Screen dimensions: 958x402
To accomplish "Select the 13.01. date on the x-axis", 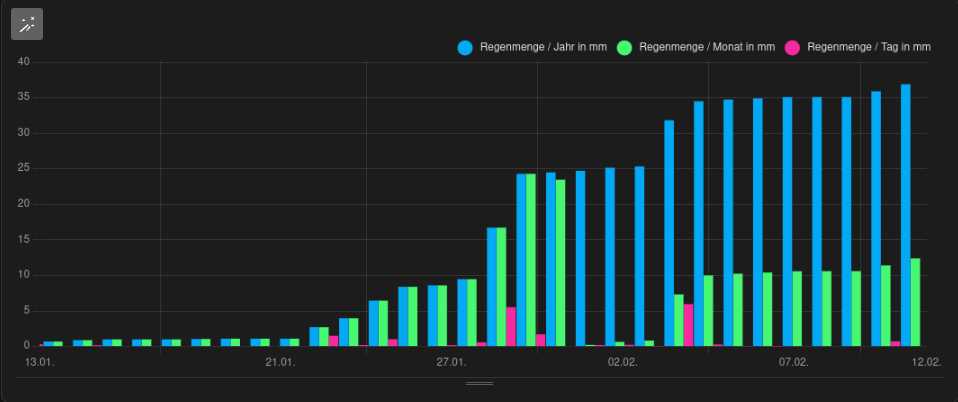I will [x=40, y=362].
